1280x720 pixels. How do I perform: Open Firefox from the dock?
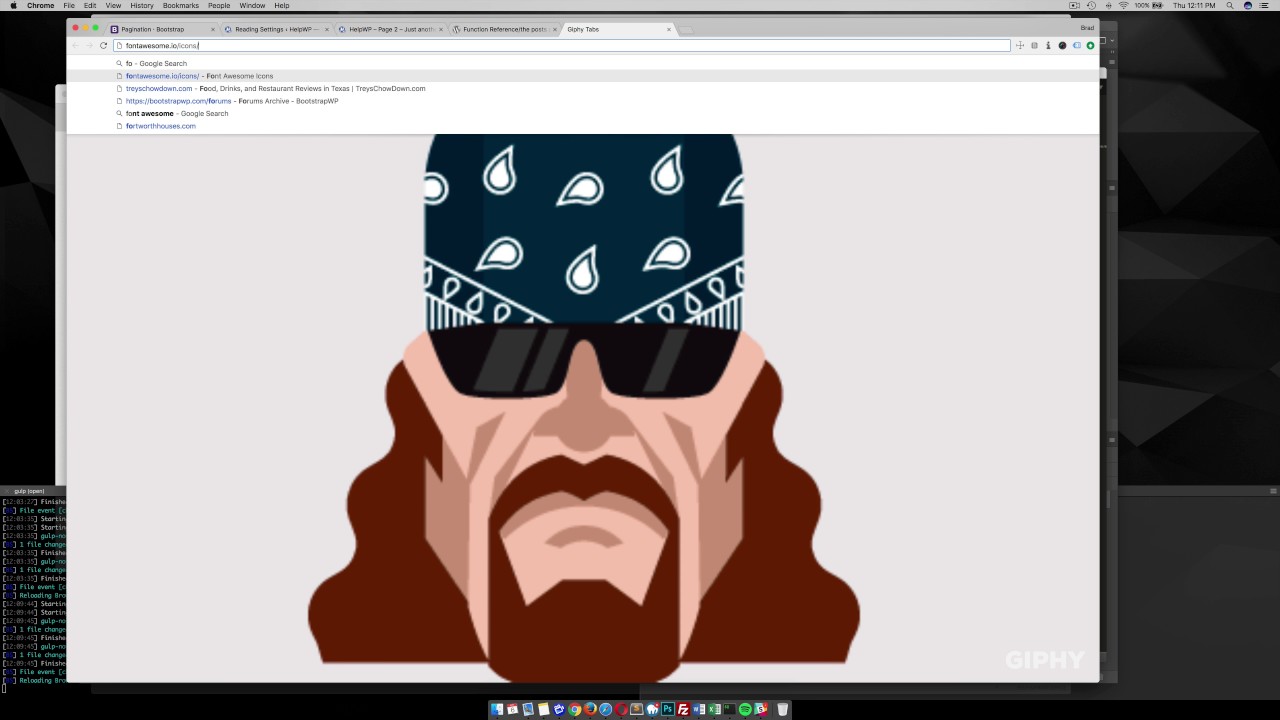590,709
